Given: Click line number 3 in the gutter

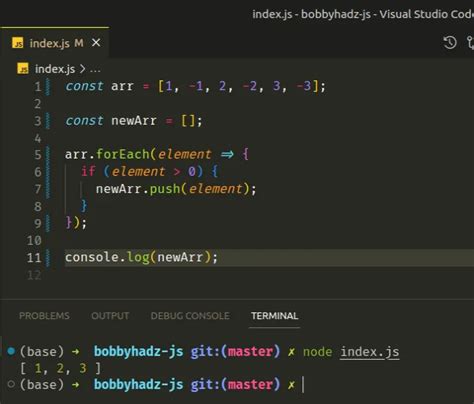Looking at the screenshot, I should pyautogui.click(x=38, y=121).
